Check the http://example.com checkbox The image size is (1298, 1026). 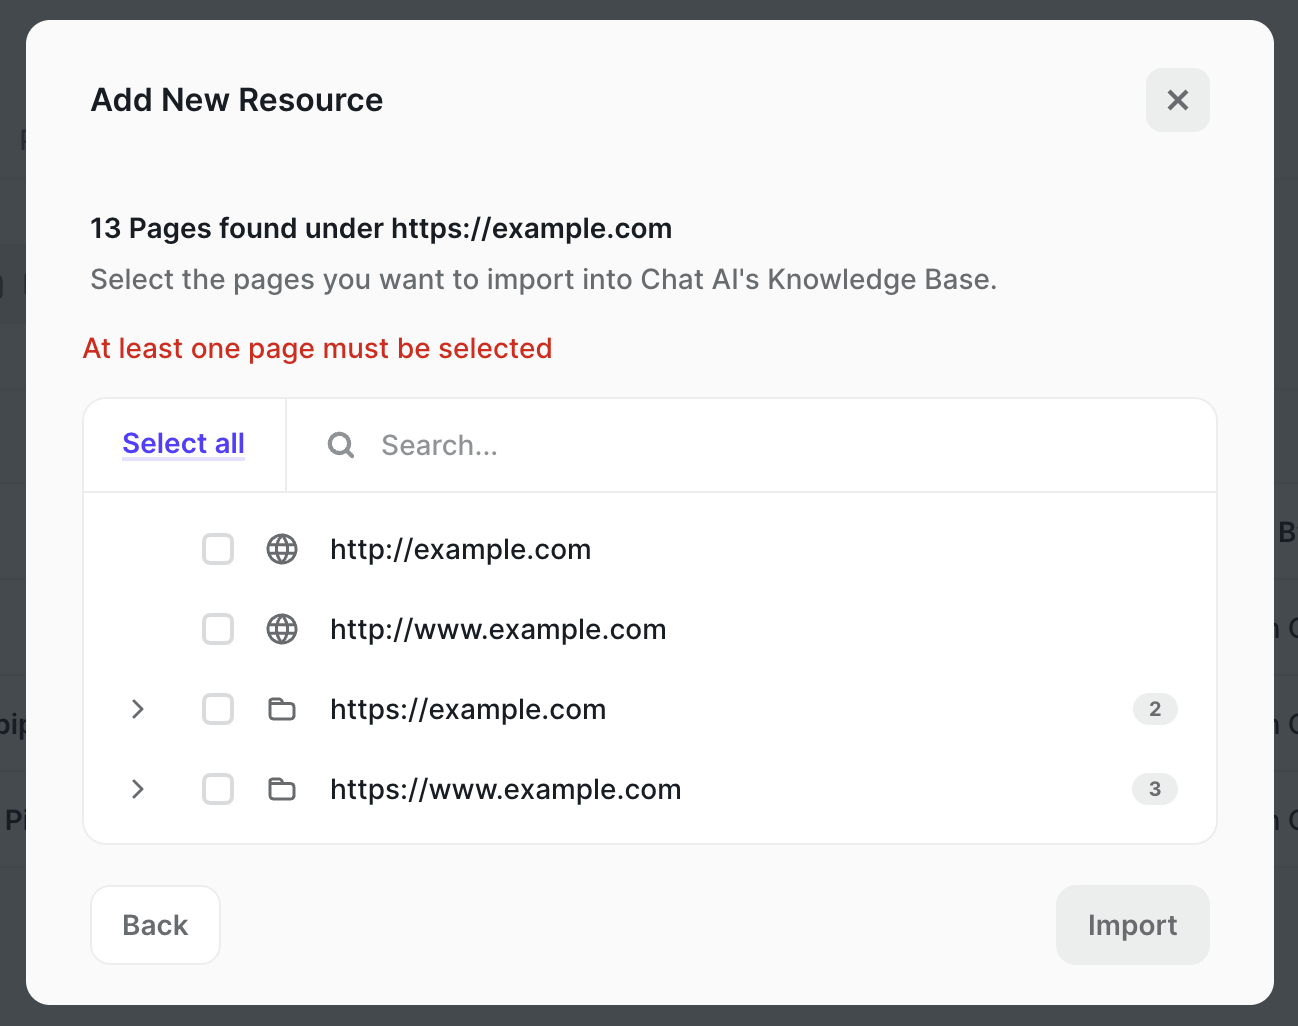tap(218, 549)
